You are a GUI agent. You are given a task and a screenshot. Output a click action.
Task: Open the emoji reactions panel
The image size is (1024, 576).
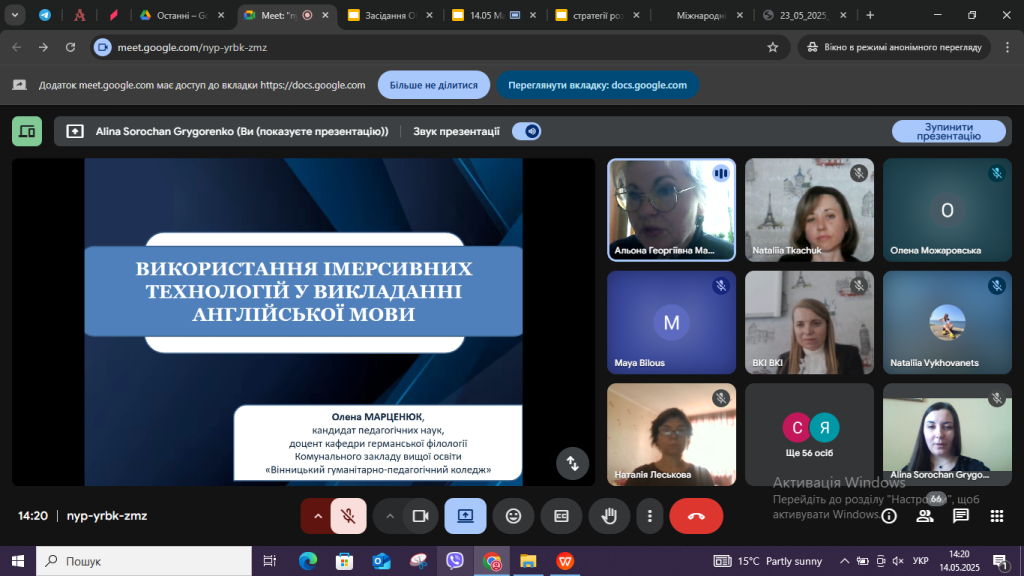click(513, 516)
